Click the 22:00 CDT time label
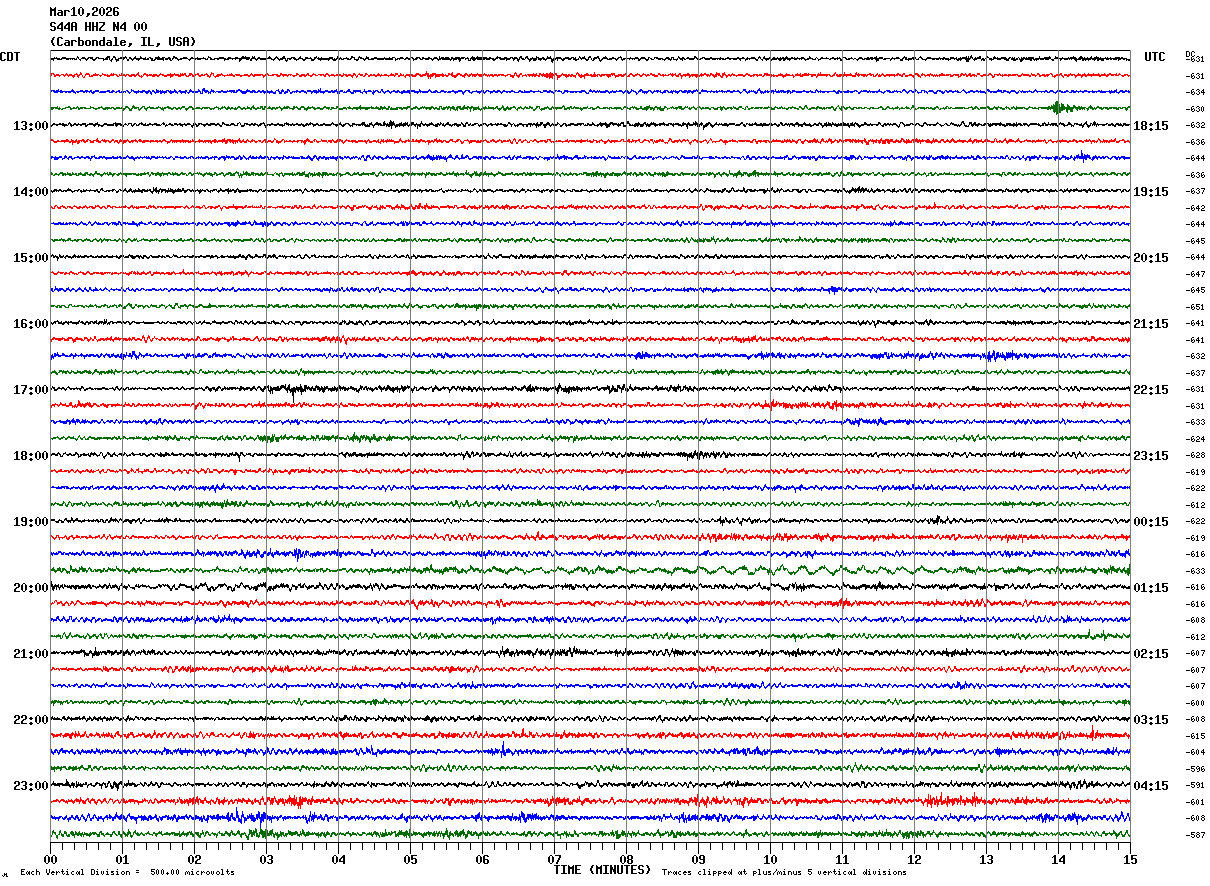 tap(31, 720)
